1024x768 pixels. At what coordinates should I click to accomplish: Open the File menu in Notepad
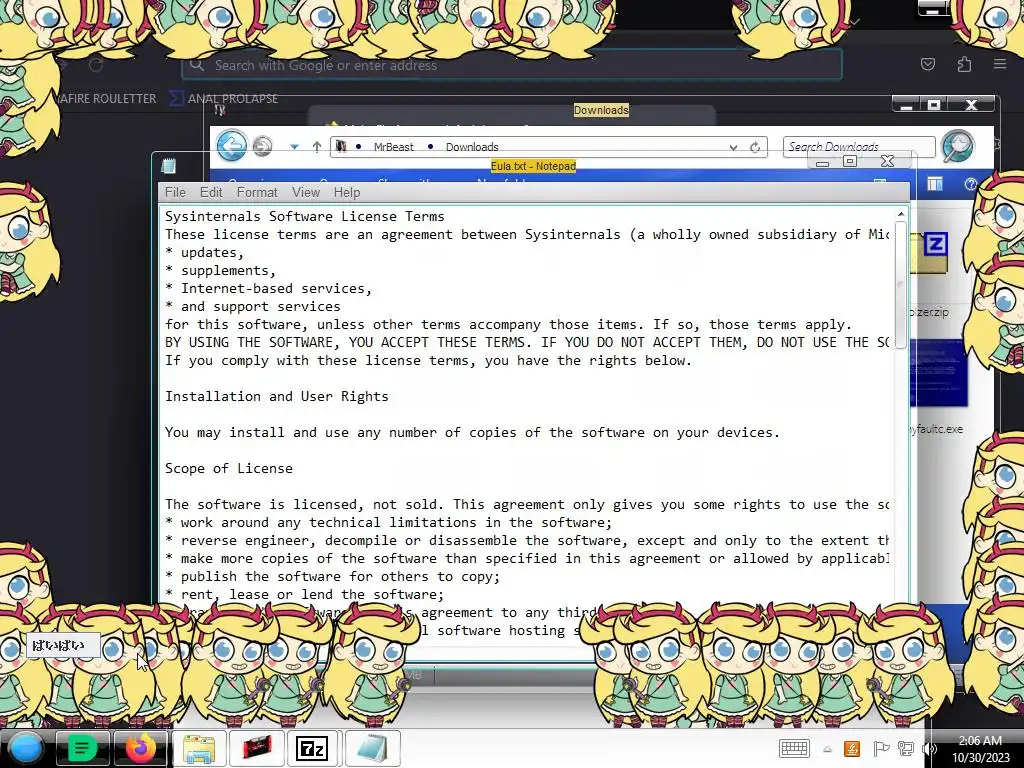click(175, 192)
